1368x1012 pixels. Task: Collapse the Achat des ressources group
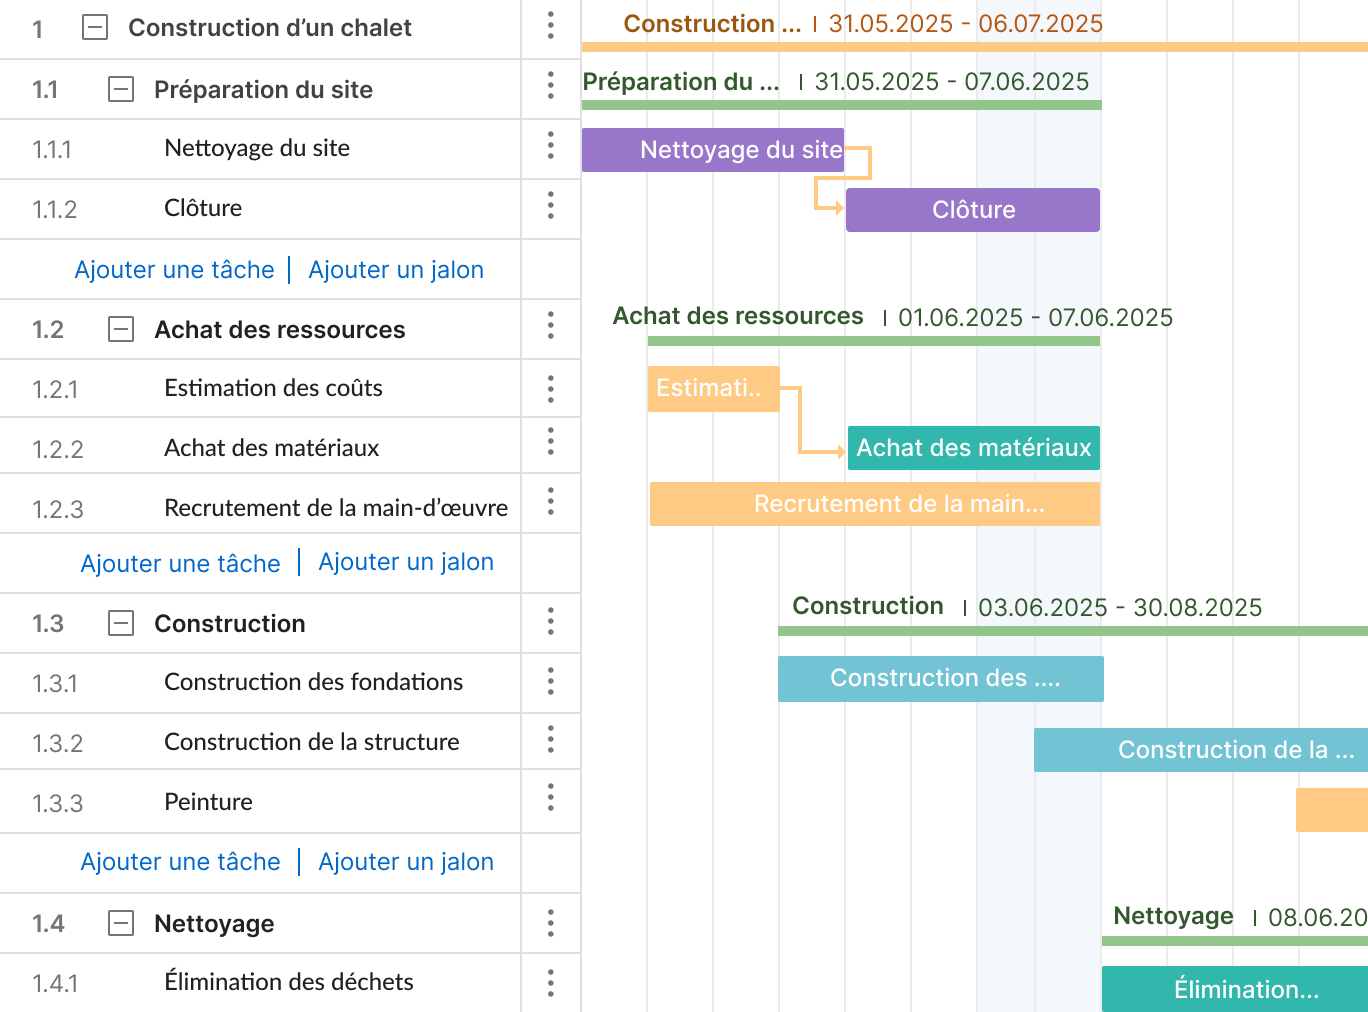121,329
